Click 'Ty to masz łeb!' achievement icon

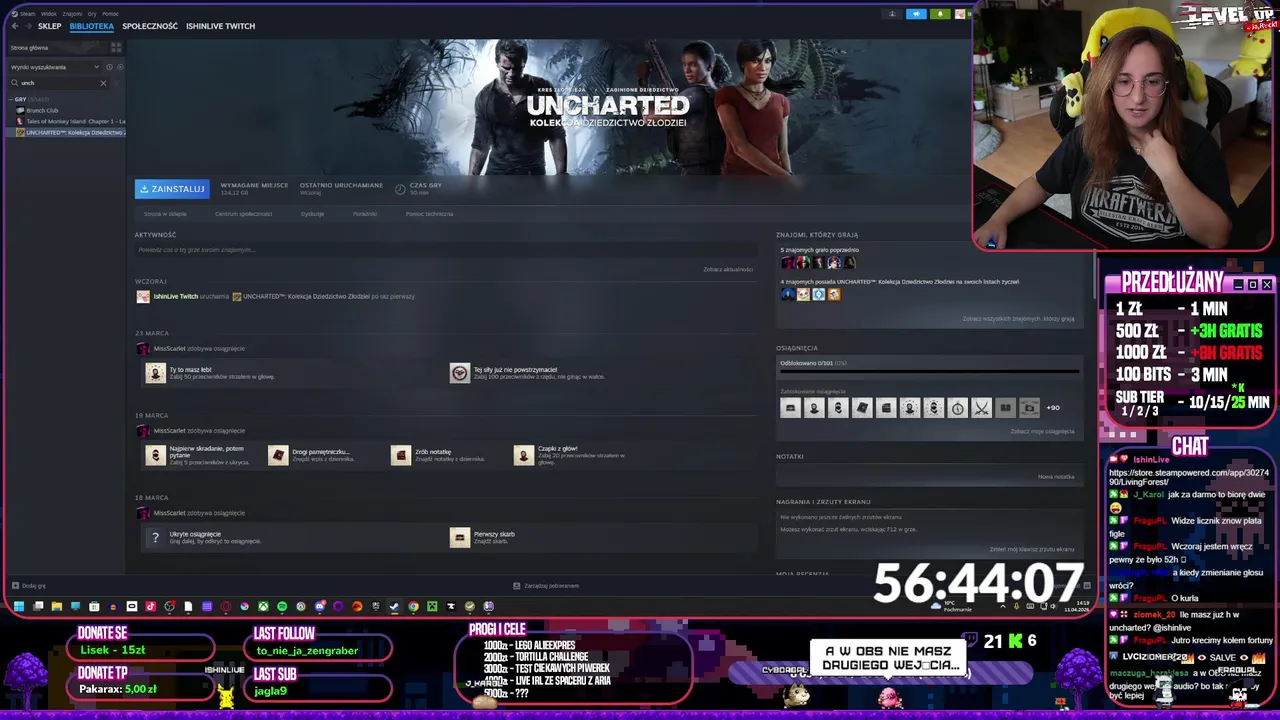[155, 373]
